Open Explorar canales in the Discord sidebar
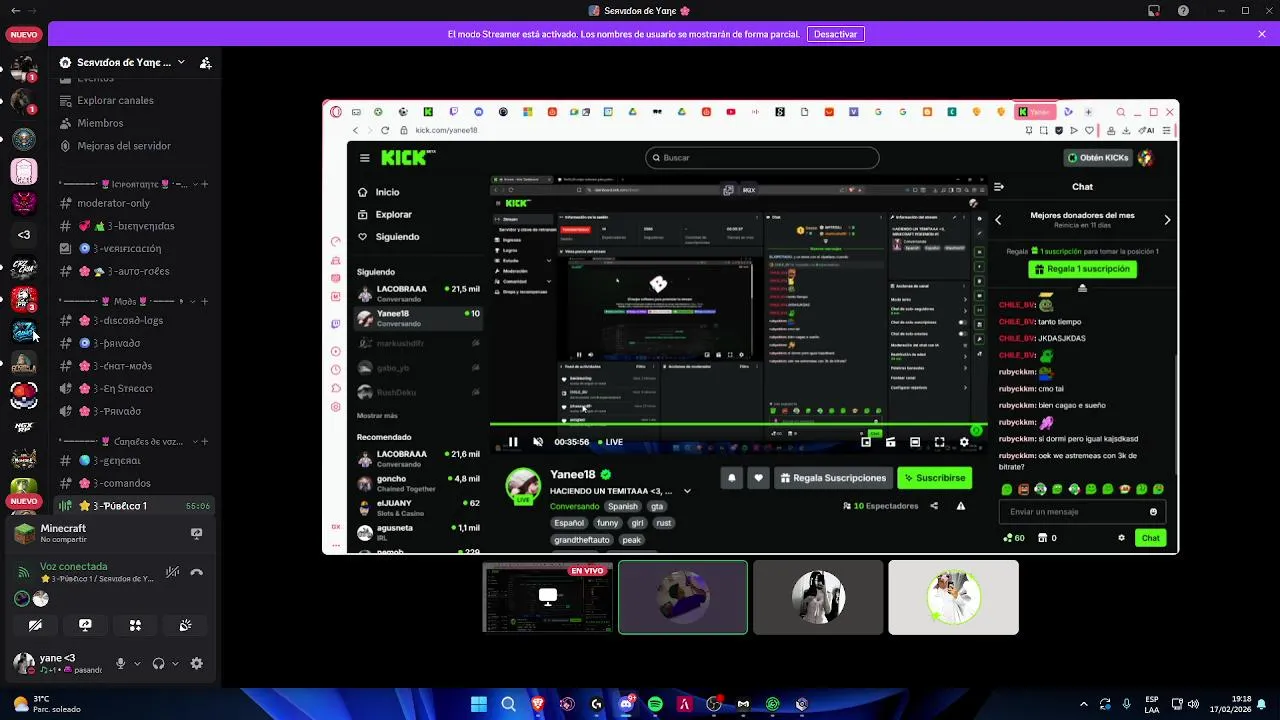The width and height of the screenshot is (1280, 720). 135,100
